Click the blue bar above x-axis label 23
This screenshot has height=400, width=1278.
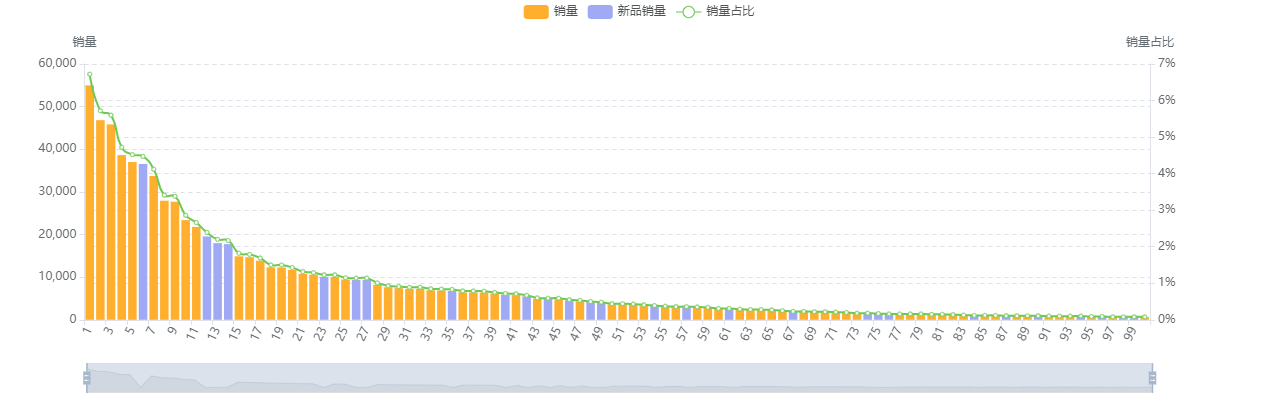324,297
